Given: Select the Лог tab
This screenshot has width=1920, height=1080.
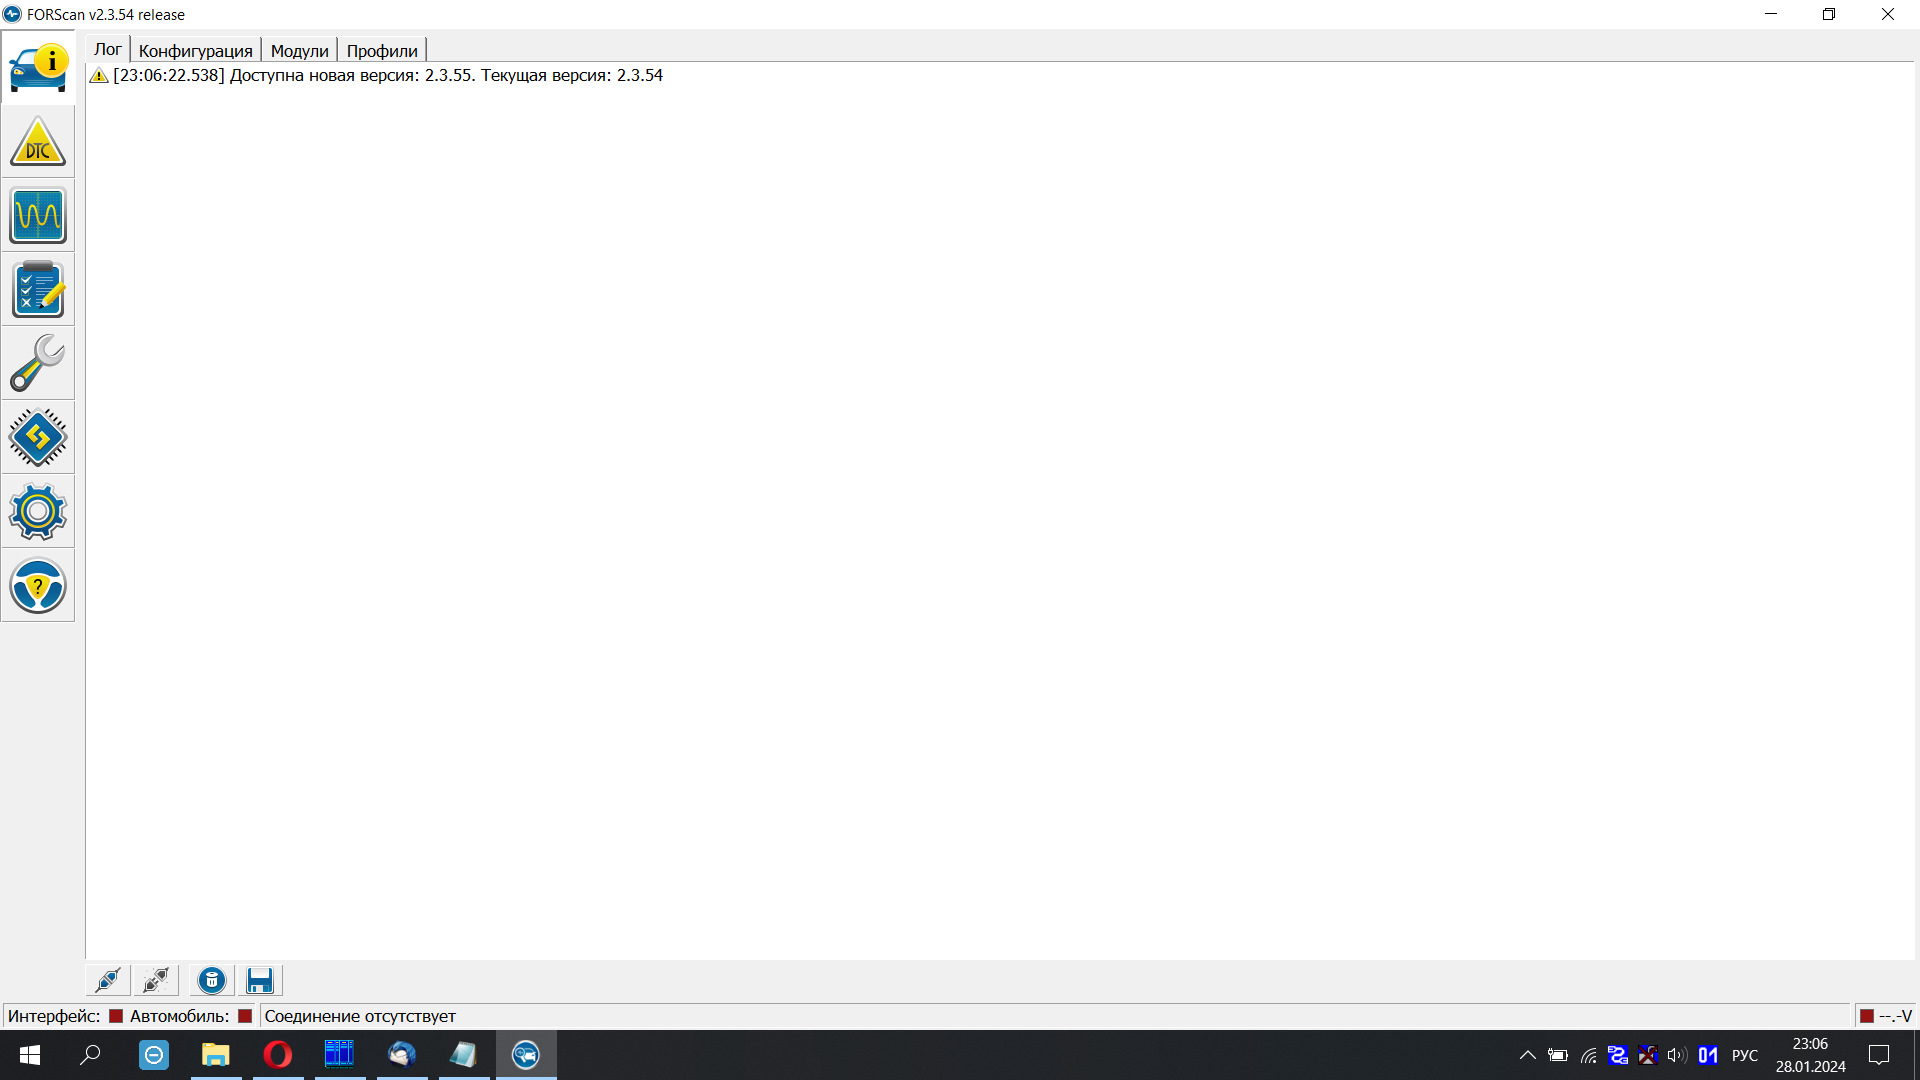Looking at the screenshot, I should (107, 50).
